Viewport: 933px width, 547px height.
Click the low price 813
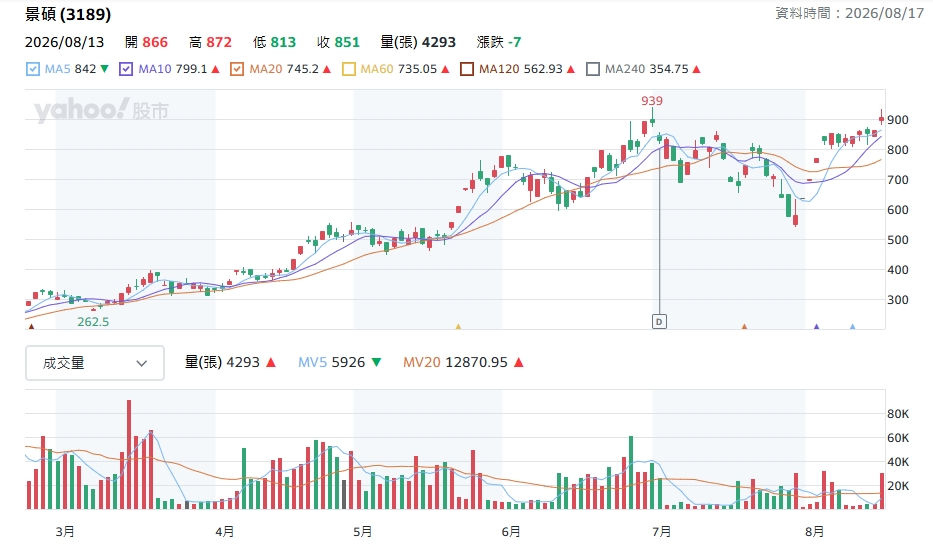(x=283, y=42)
